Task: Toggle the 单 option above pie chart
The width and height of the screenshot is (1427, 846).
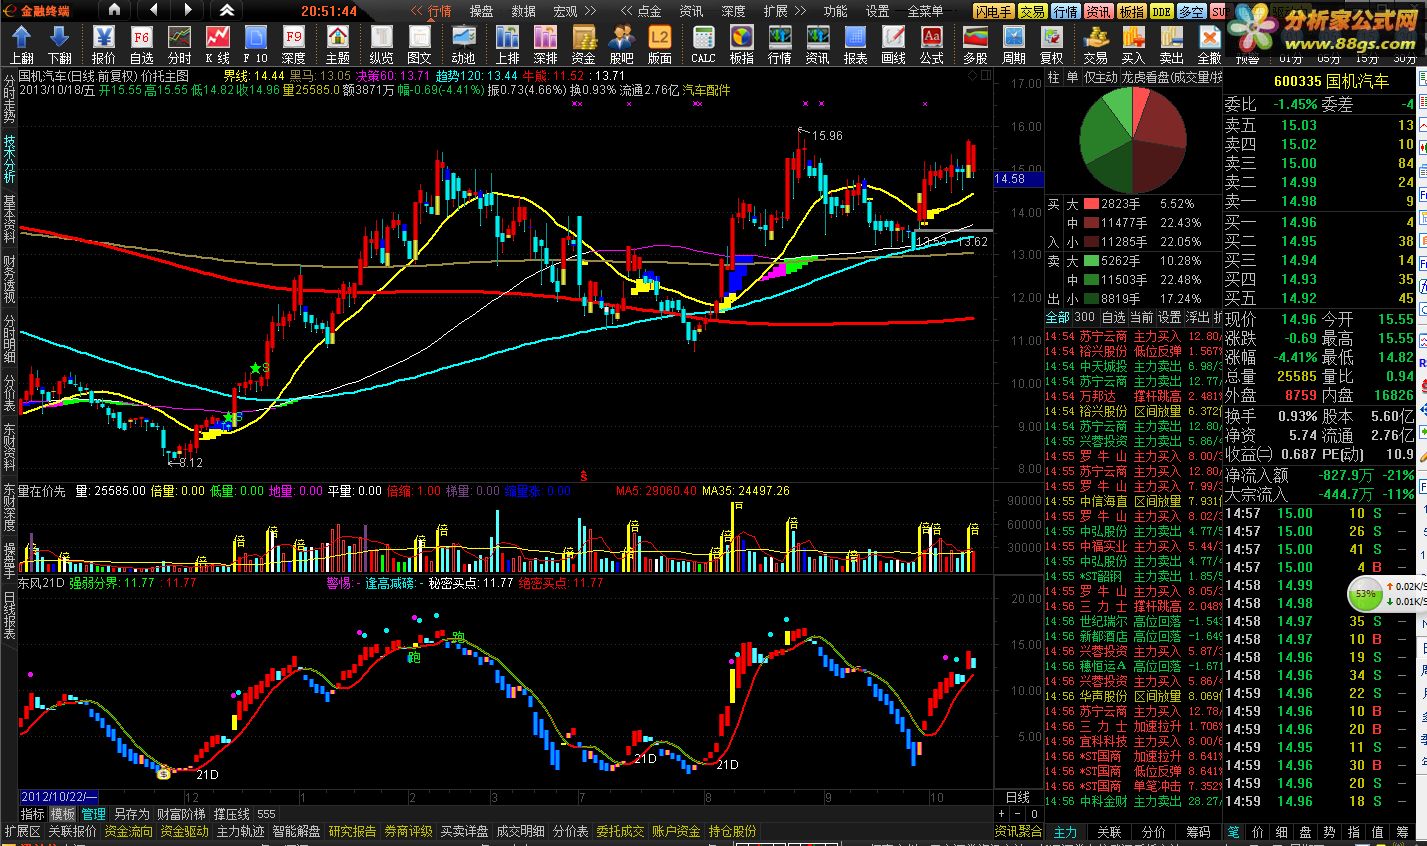Action: 1072,77
